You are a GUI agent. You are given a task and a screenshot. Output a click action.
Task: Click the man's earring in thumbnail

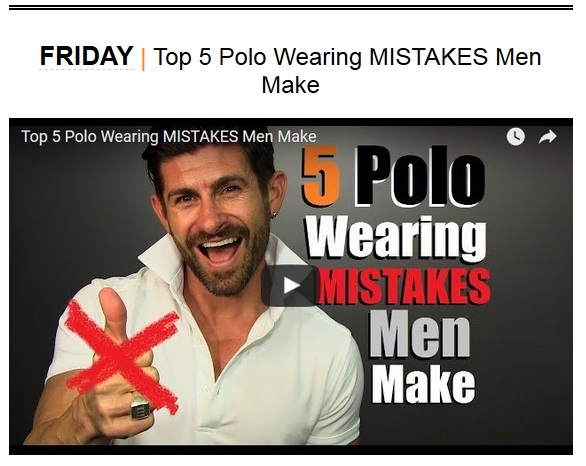pos(274,215)
